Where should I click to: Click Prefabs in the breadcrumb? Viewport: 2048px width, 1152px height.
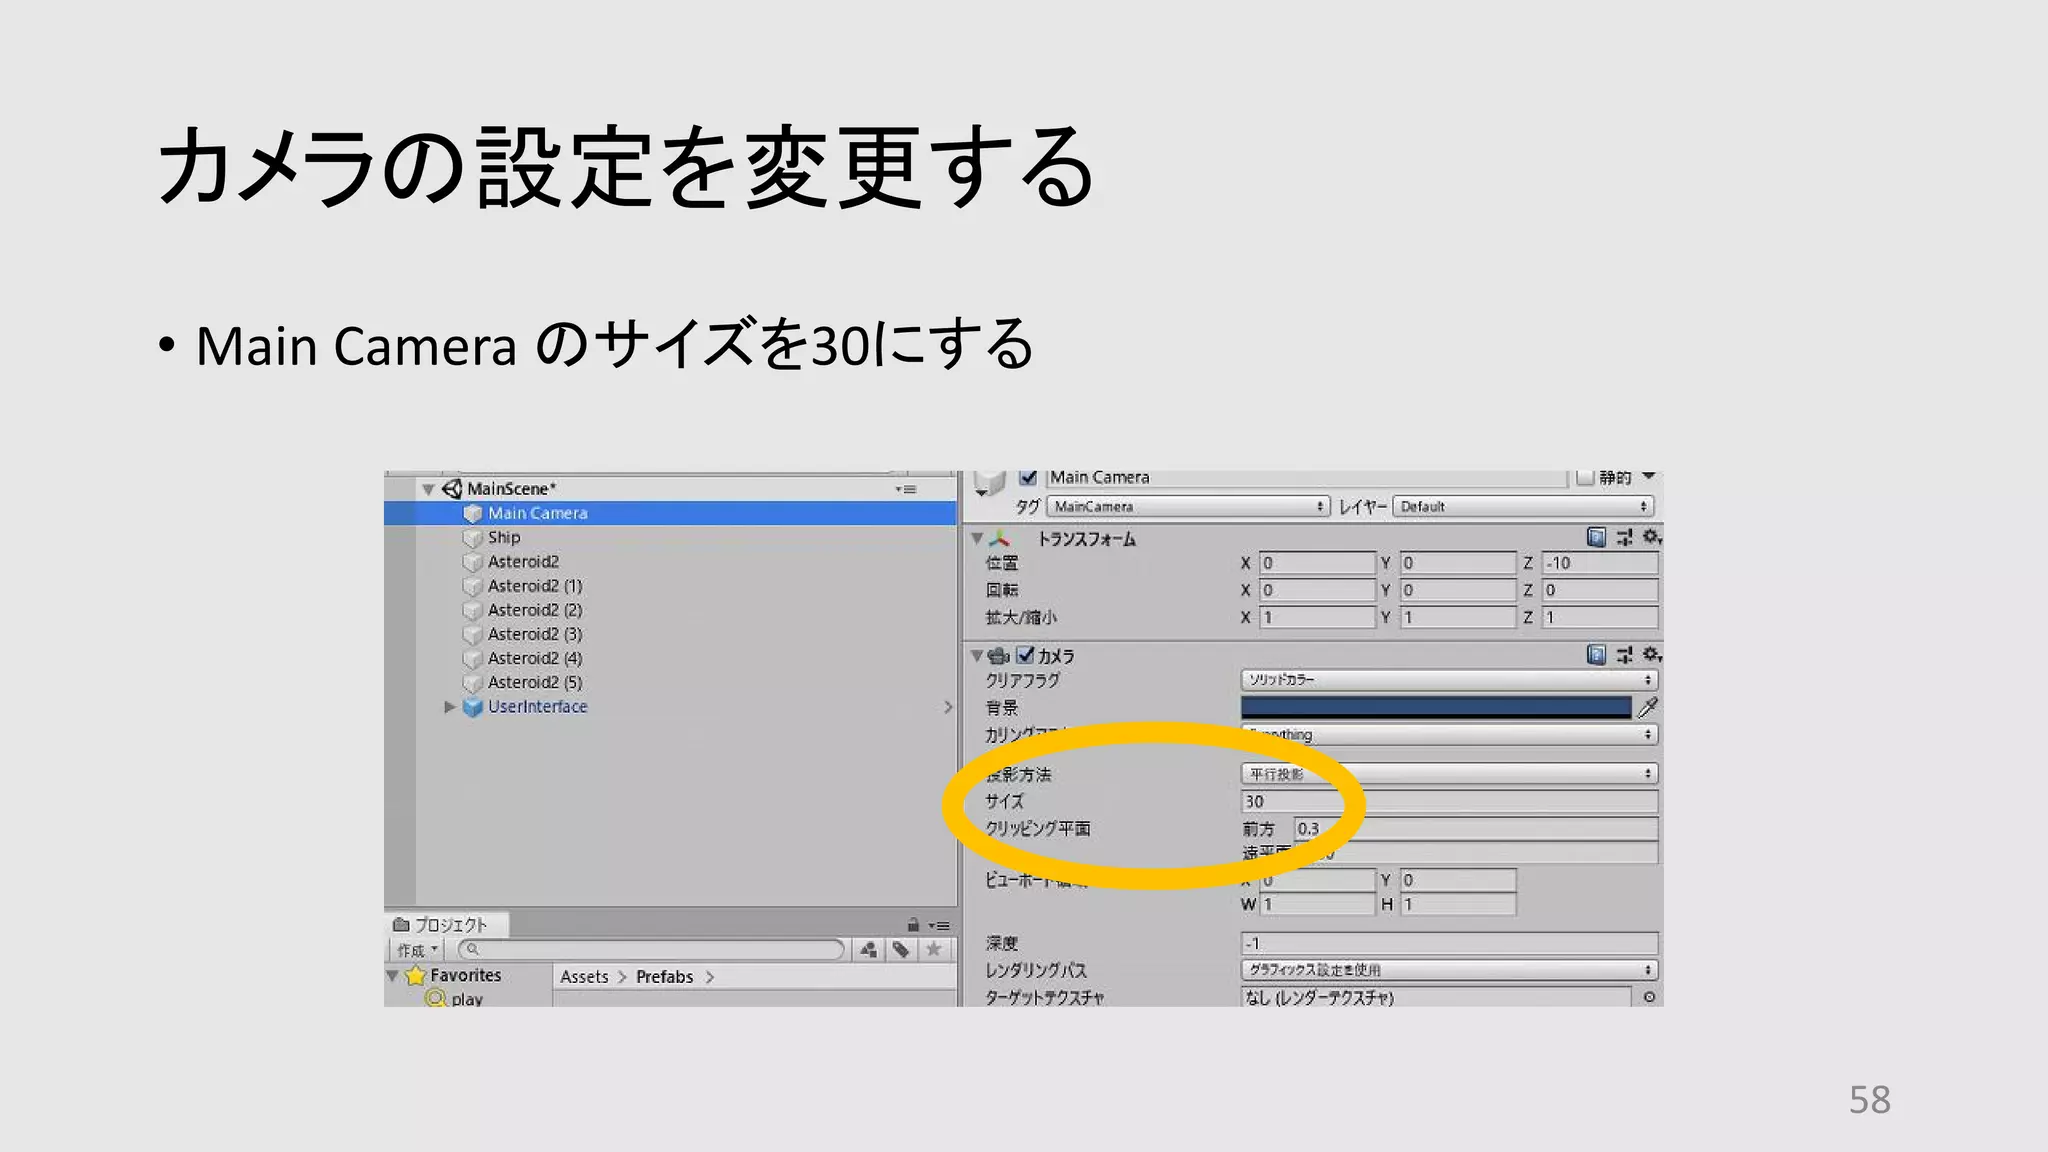tap(664, 977)
